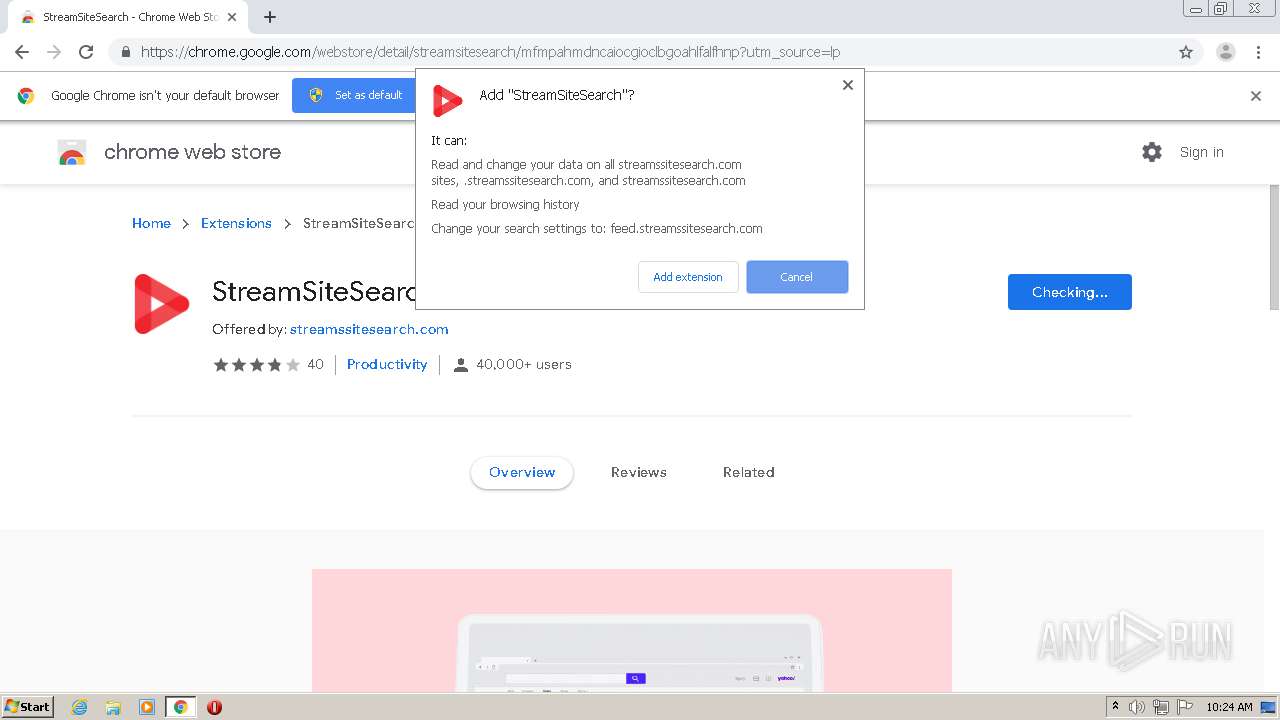
Task: Reload the current page
Action: pos(86,52)
